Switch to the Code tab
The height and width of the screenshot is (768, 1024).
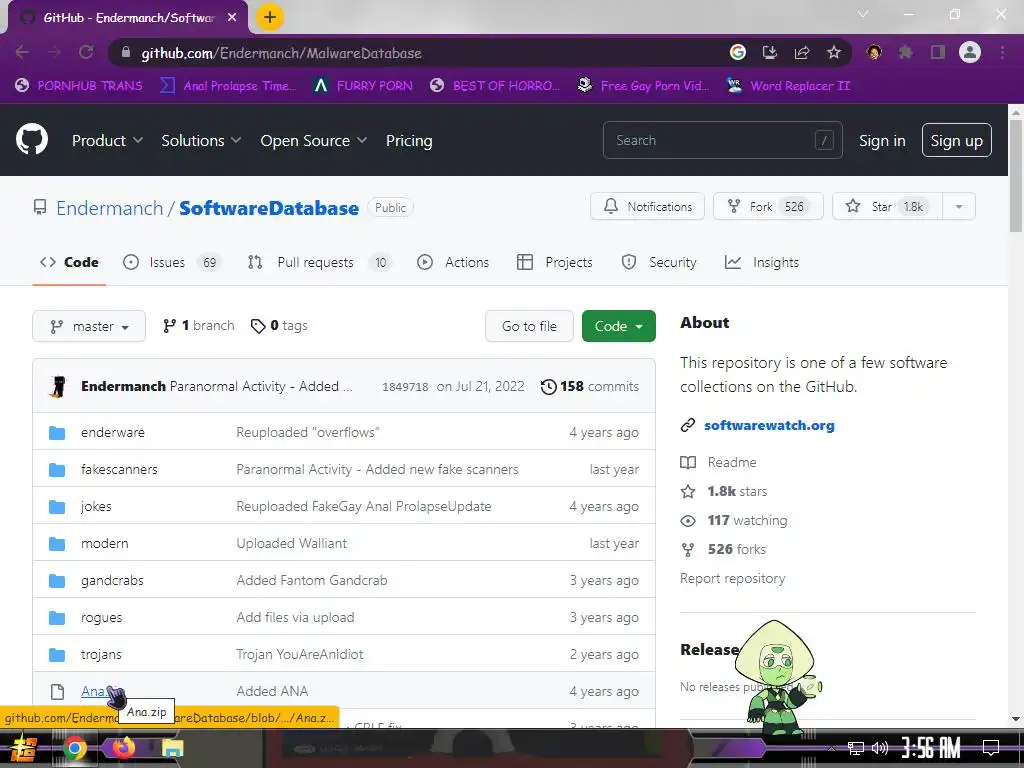[69, 263]
